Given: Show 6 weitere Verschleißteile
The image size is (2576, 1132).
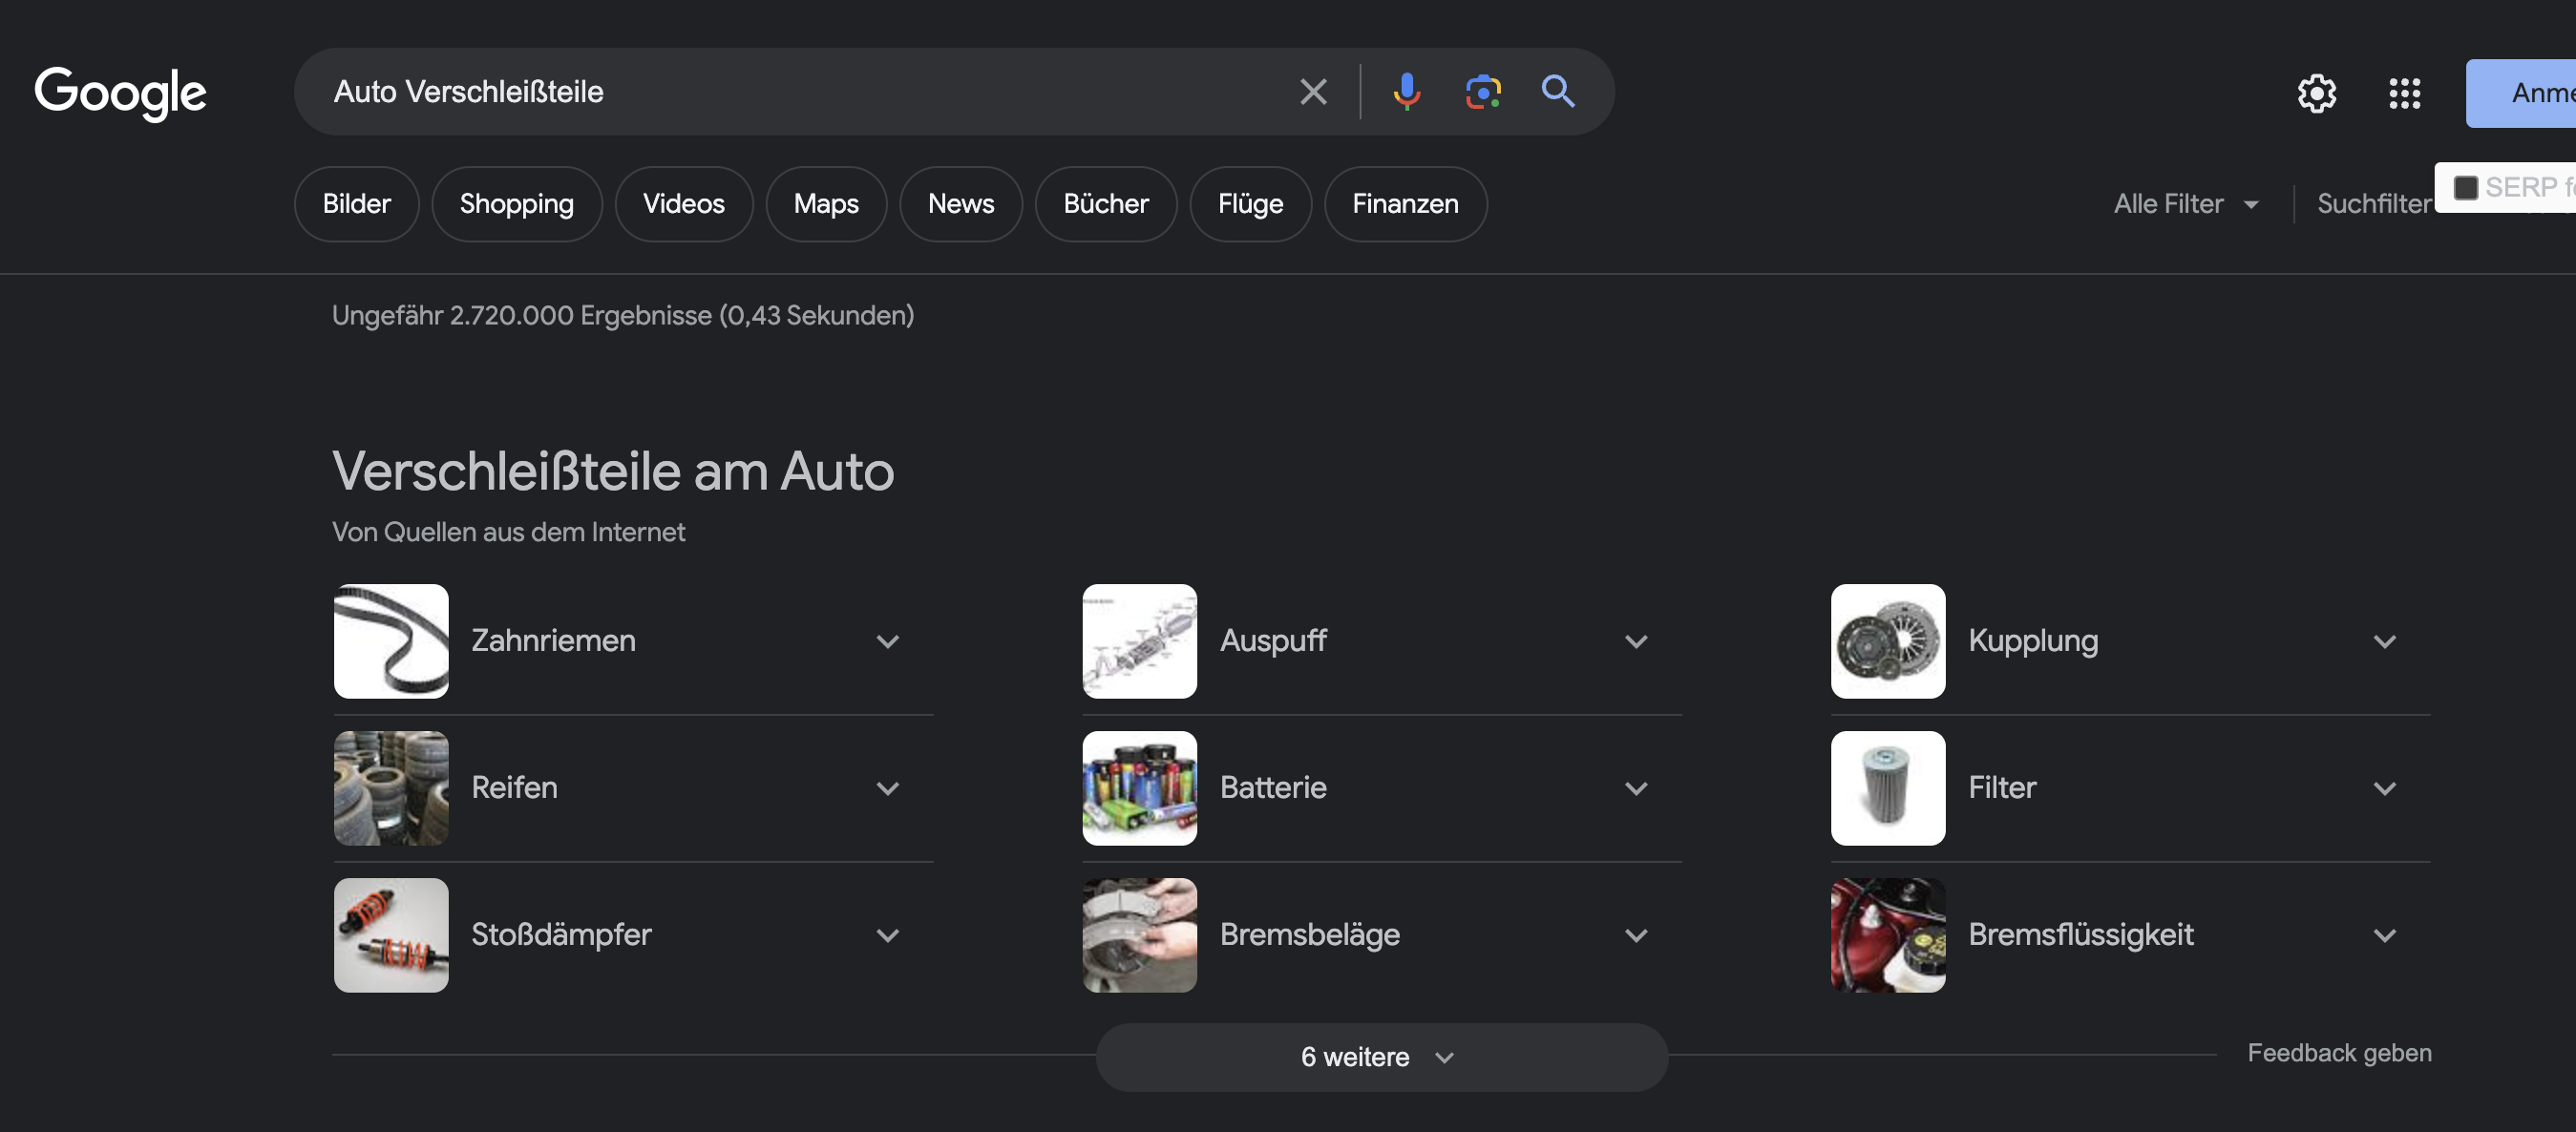Looking at the screenshot, I should [x=1380, y=1057].
